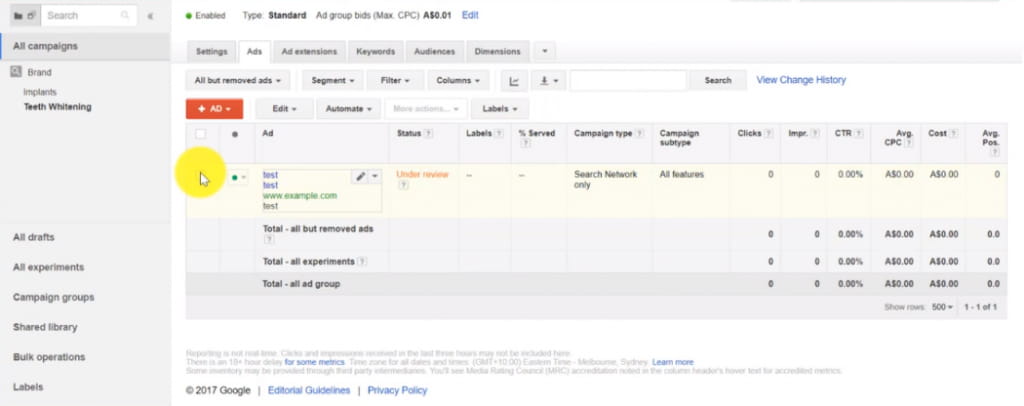Switch to the Audiences tab

[x=435, y=52]
